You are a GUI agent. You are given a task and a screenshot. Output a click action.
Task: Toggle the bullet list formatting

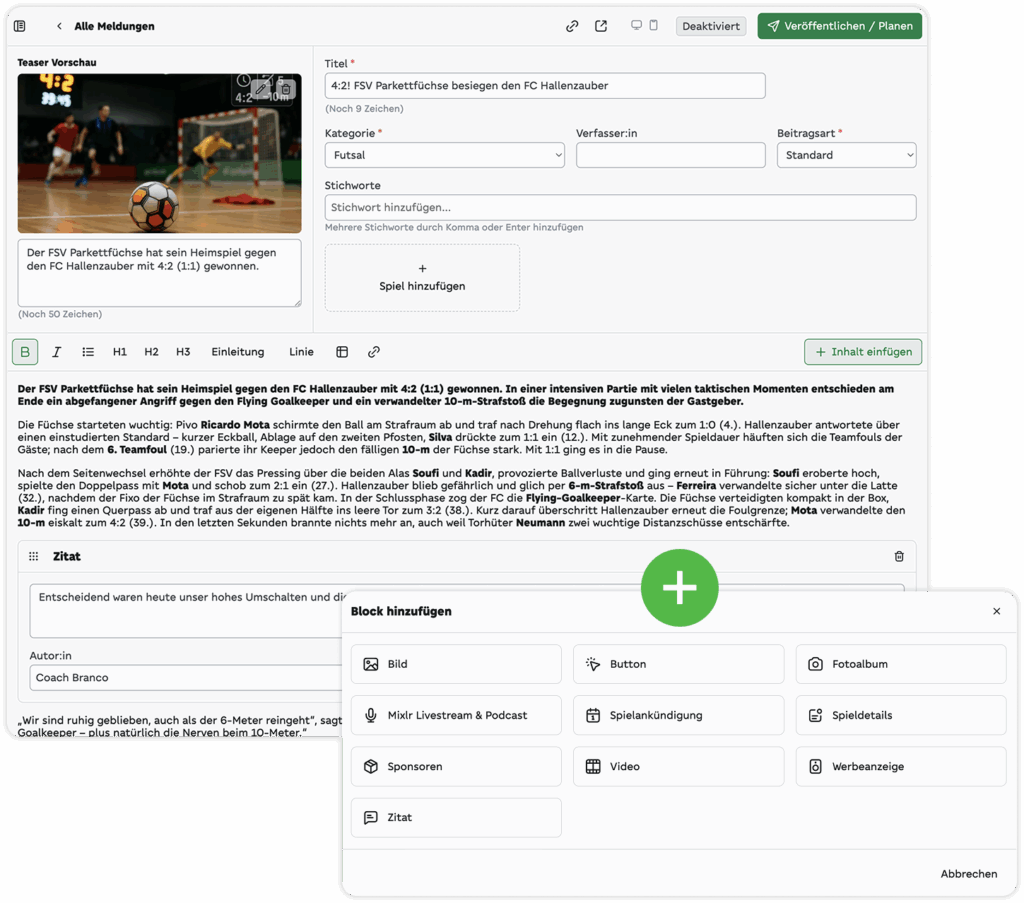point(88,352)
